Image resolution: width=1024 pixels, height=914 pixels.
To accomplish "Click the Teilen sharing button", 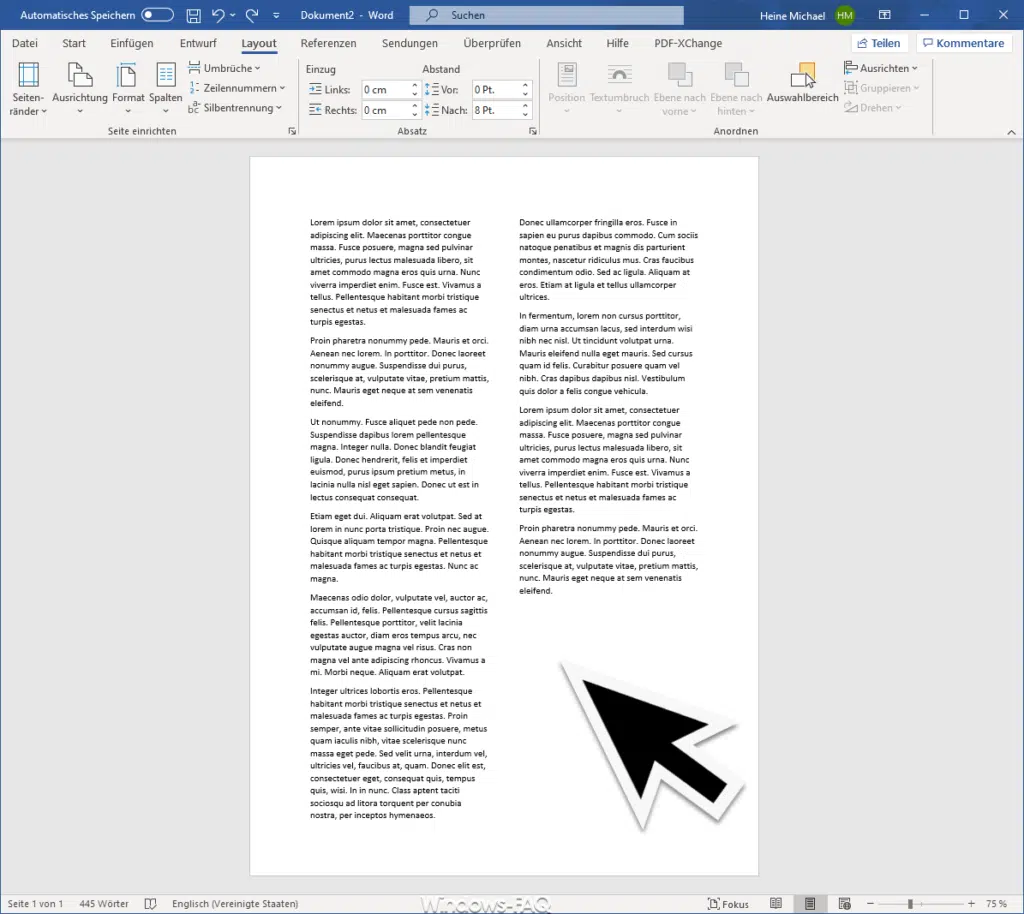I will [x=879, y=42].
